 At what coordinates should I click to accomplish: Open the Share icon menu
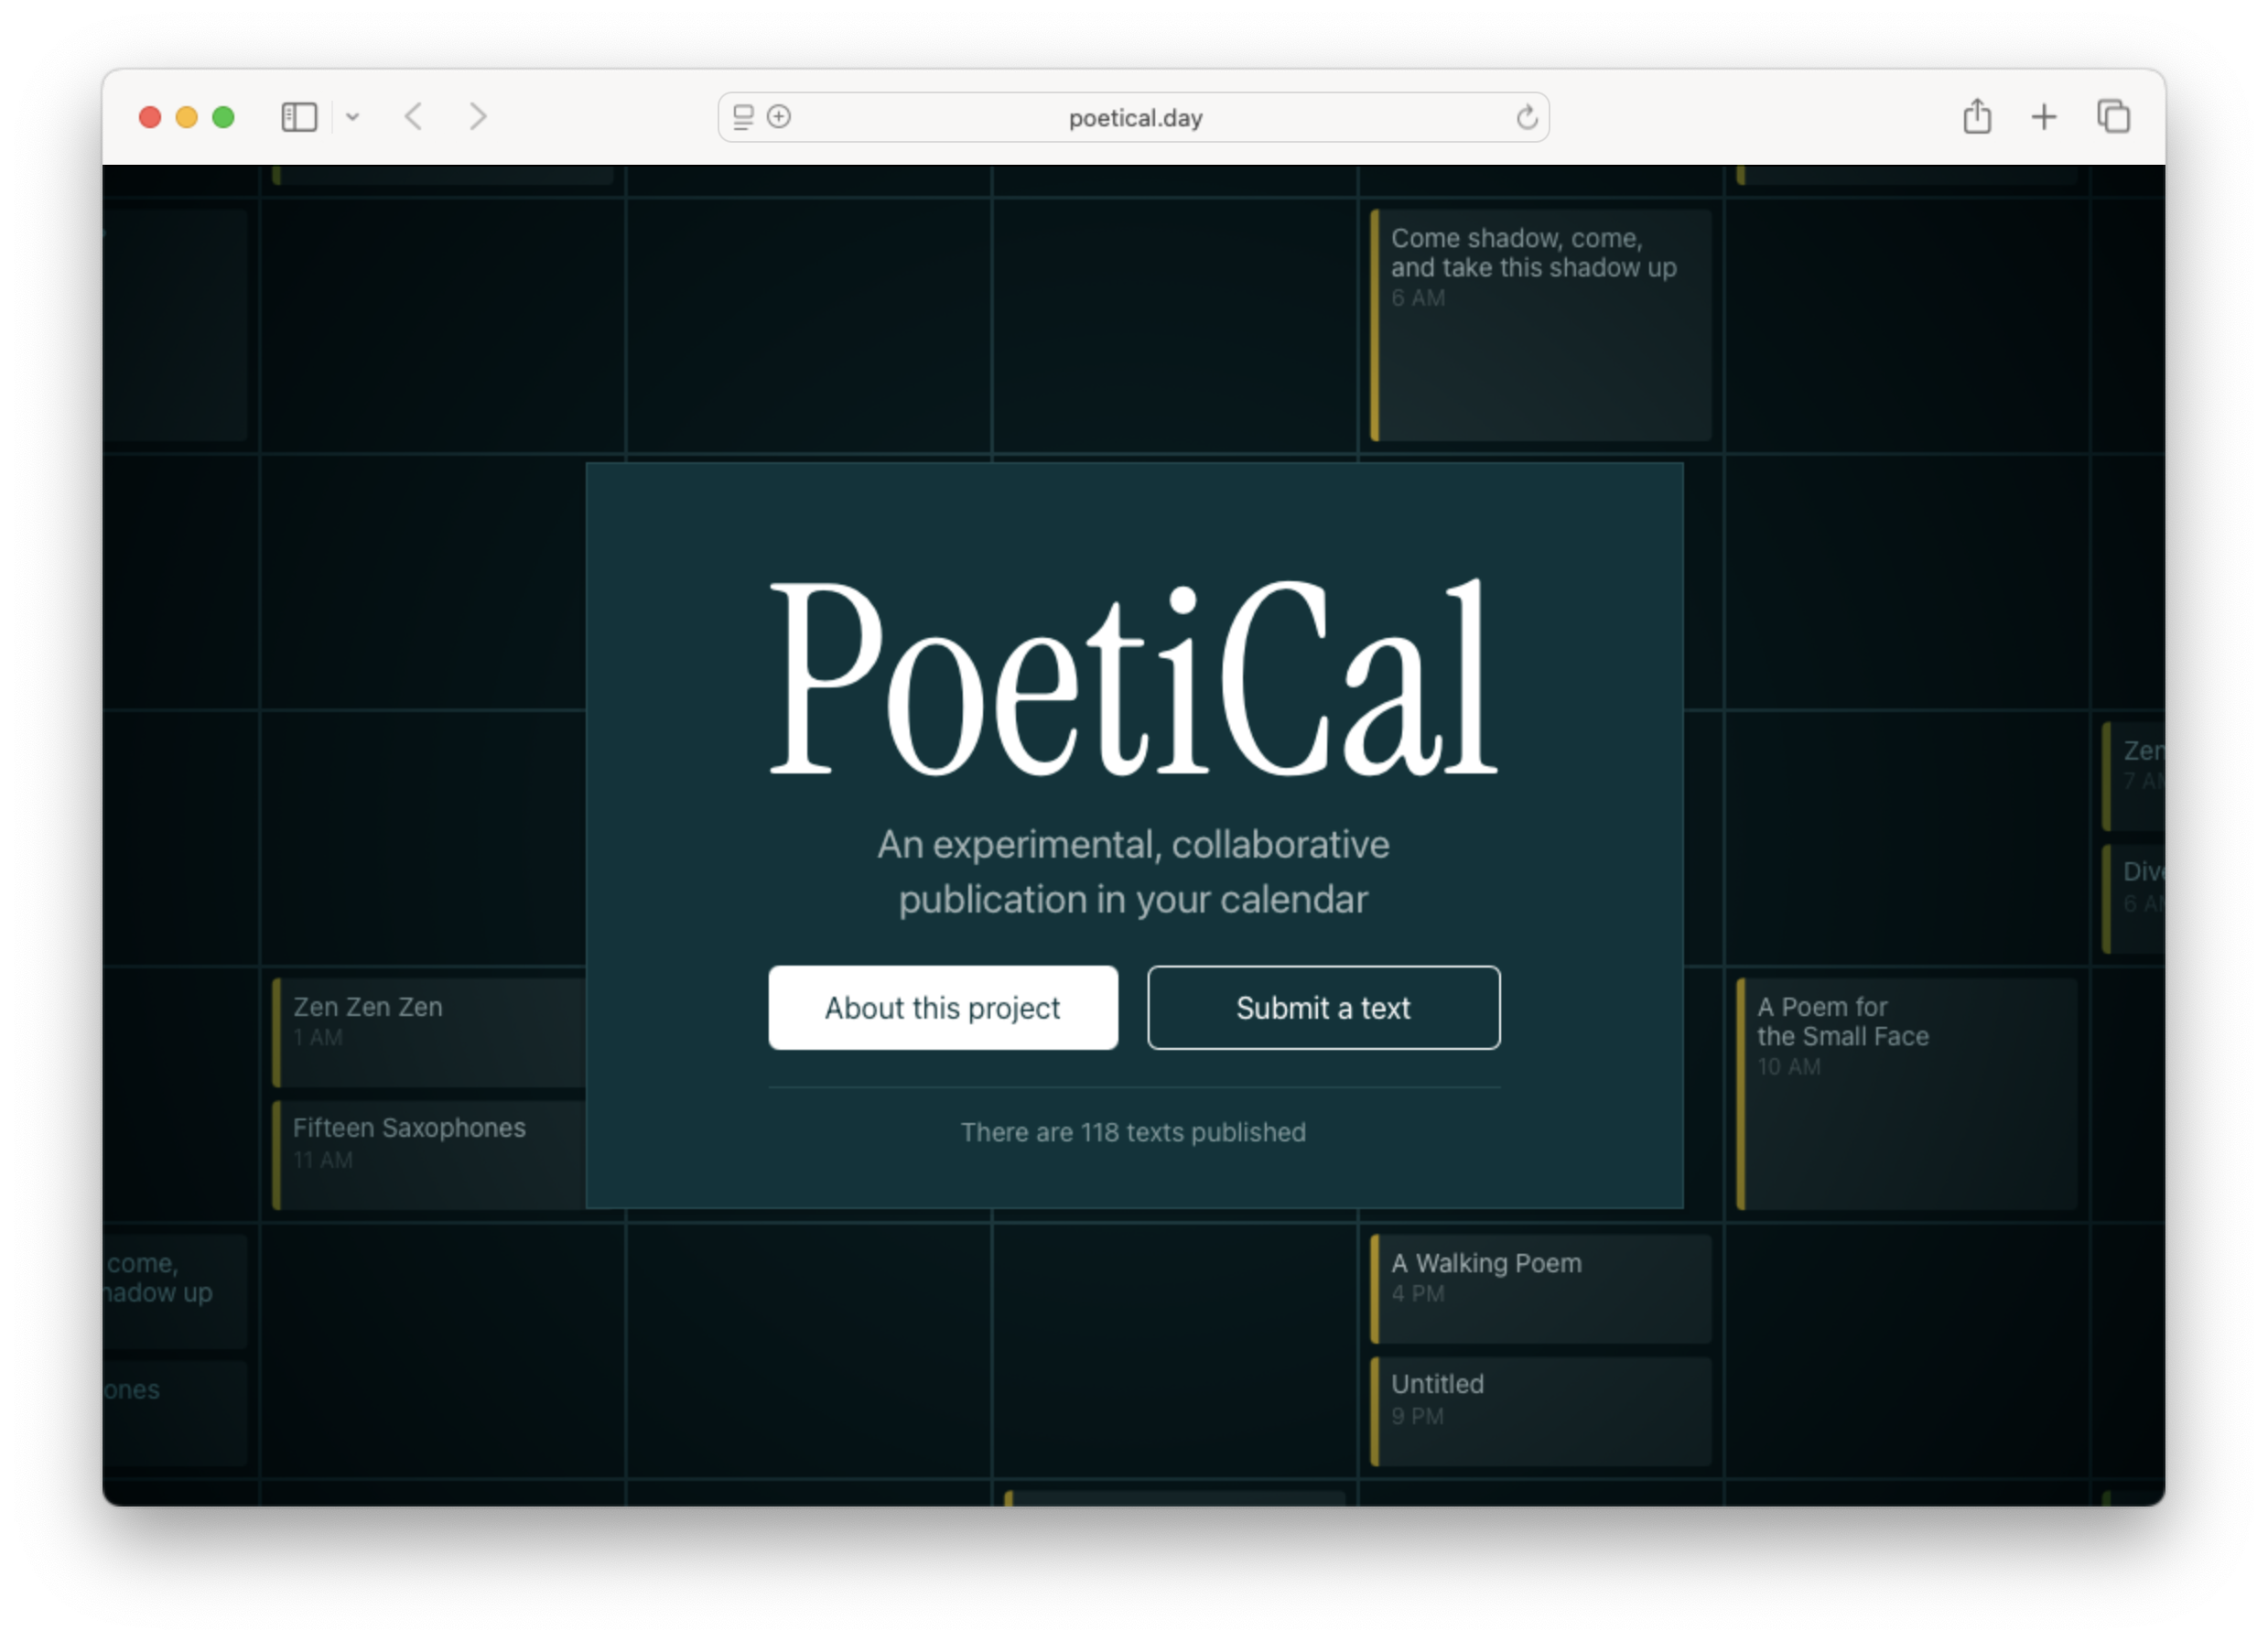[1976, 117]
